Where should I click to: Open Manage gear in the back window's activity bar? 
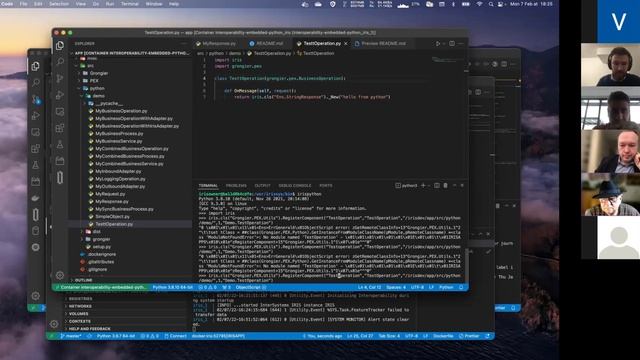tap(36, 296)
